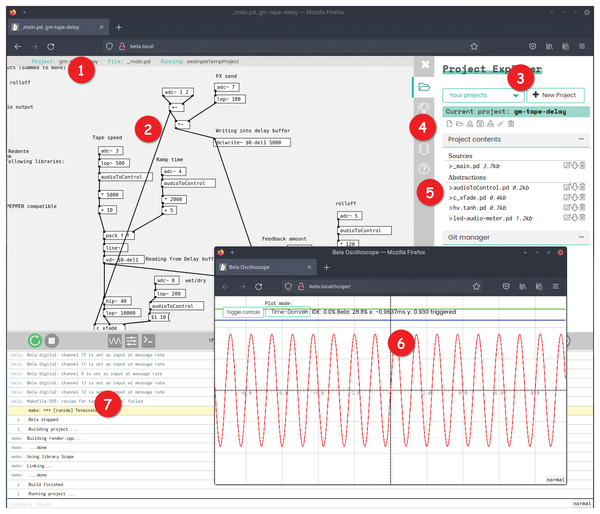
Task: Click the project trash icon under Current project
Action: point(511,124)
